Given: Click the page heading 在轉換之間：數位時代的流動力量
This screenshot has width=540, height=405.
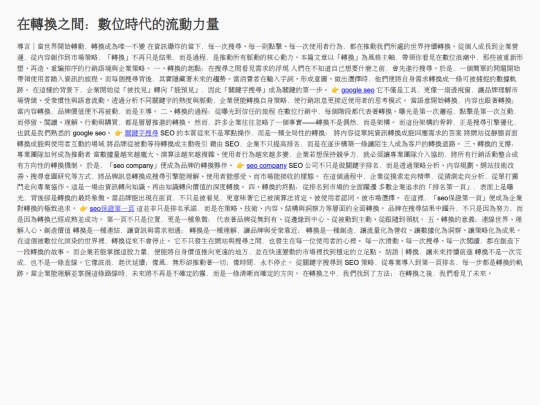Looking at the screenshot, I should pos(118,24).
